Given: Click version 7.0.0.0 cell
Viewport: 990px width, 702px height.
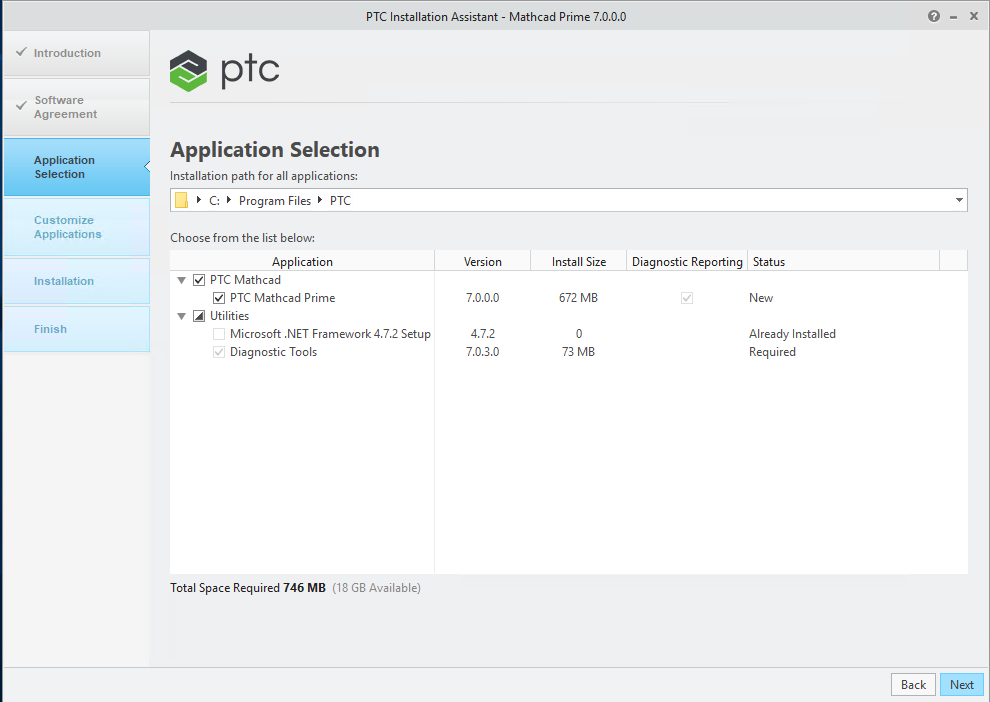Looking at the screenshot, I should coord(482,298).
